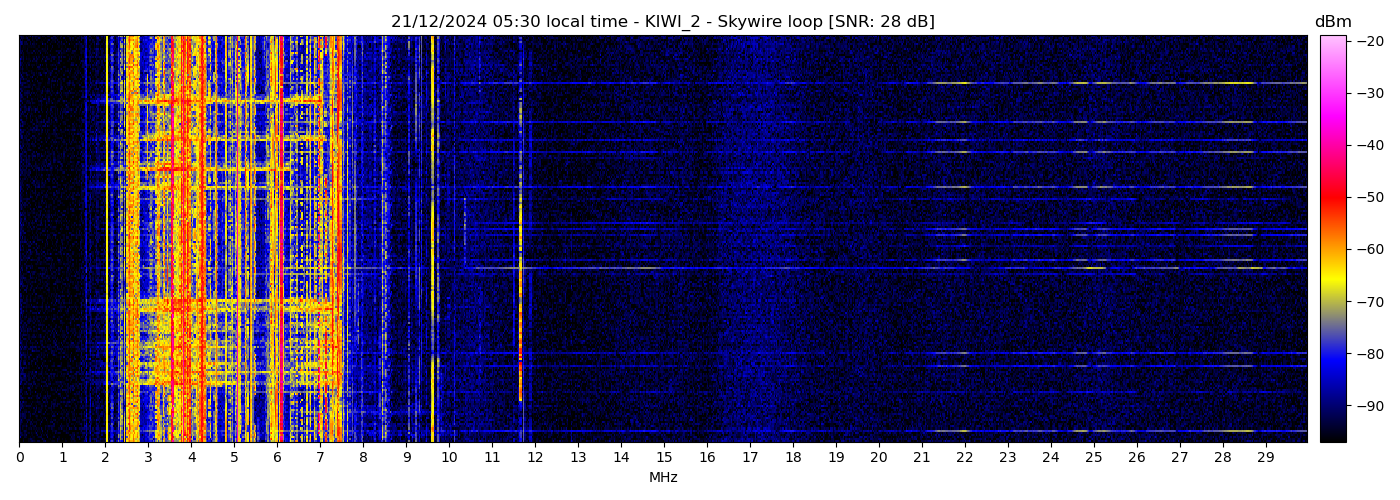Screen dimensions: 1400x500
Task: Click the dBm label above the colorbar
Action: (x=1332, y=22)
